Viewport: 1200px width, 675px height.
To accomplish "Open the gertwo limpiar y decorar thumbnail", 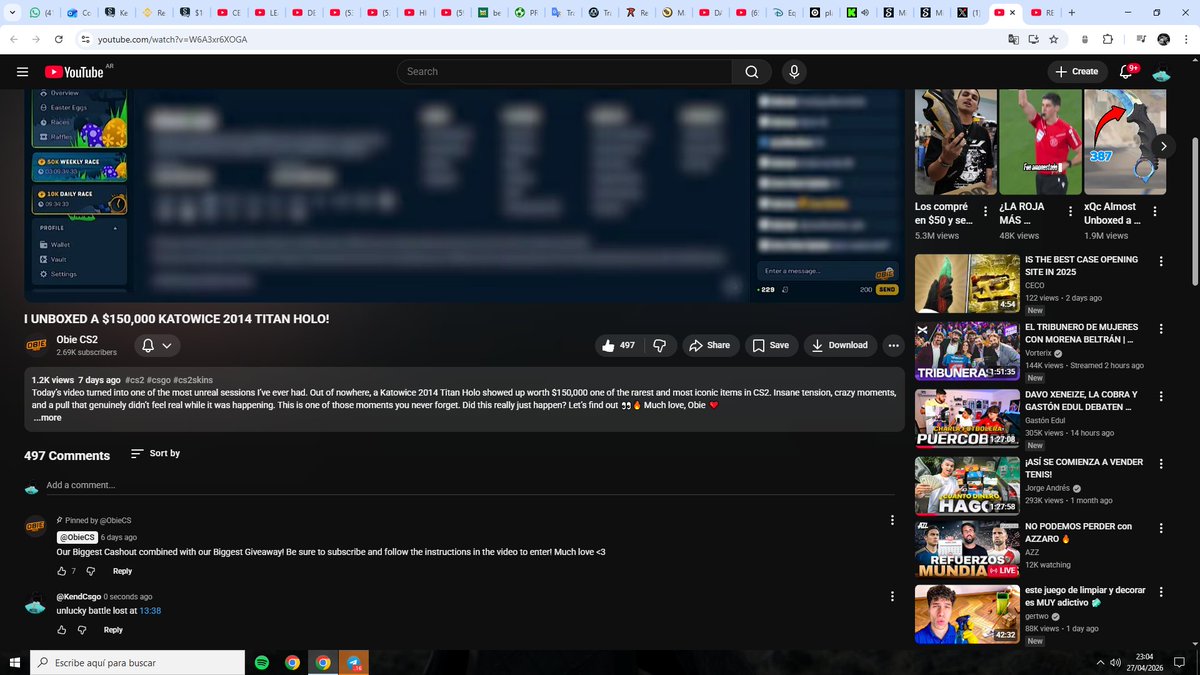I will click(967, 613).
